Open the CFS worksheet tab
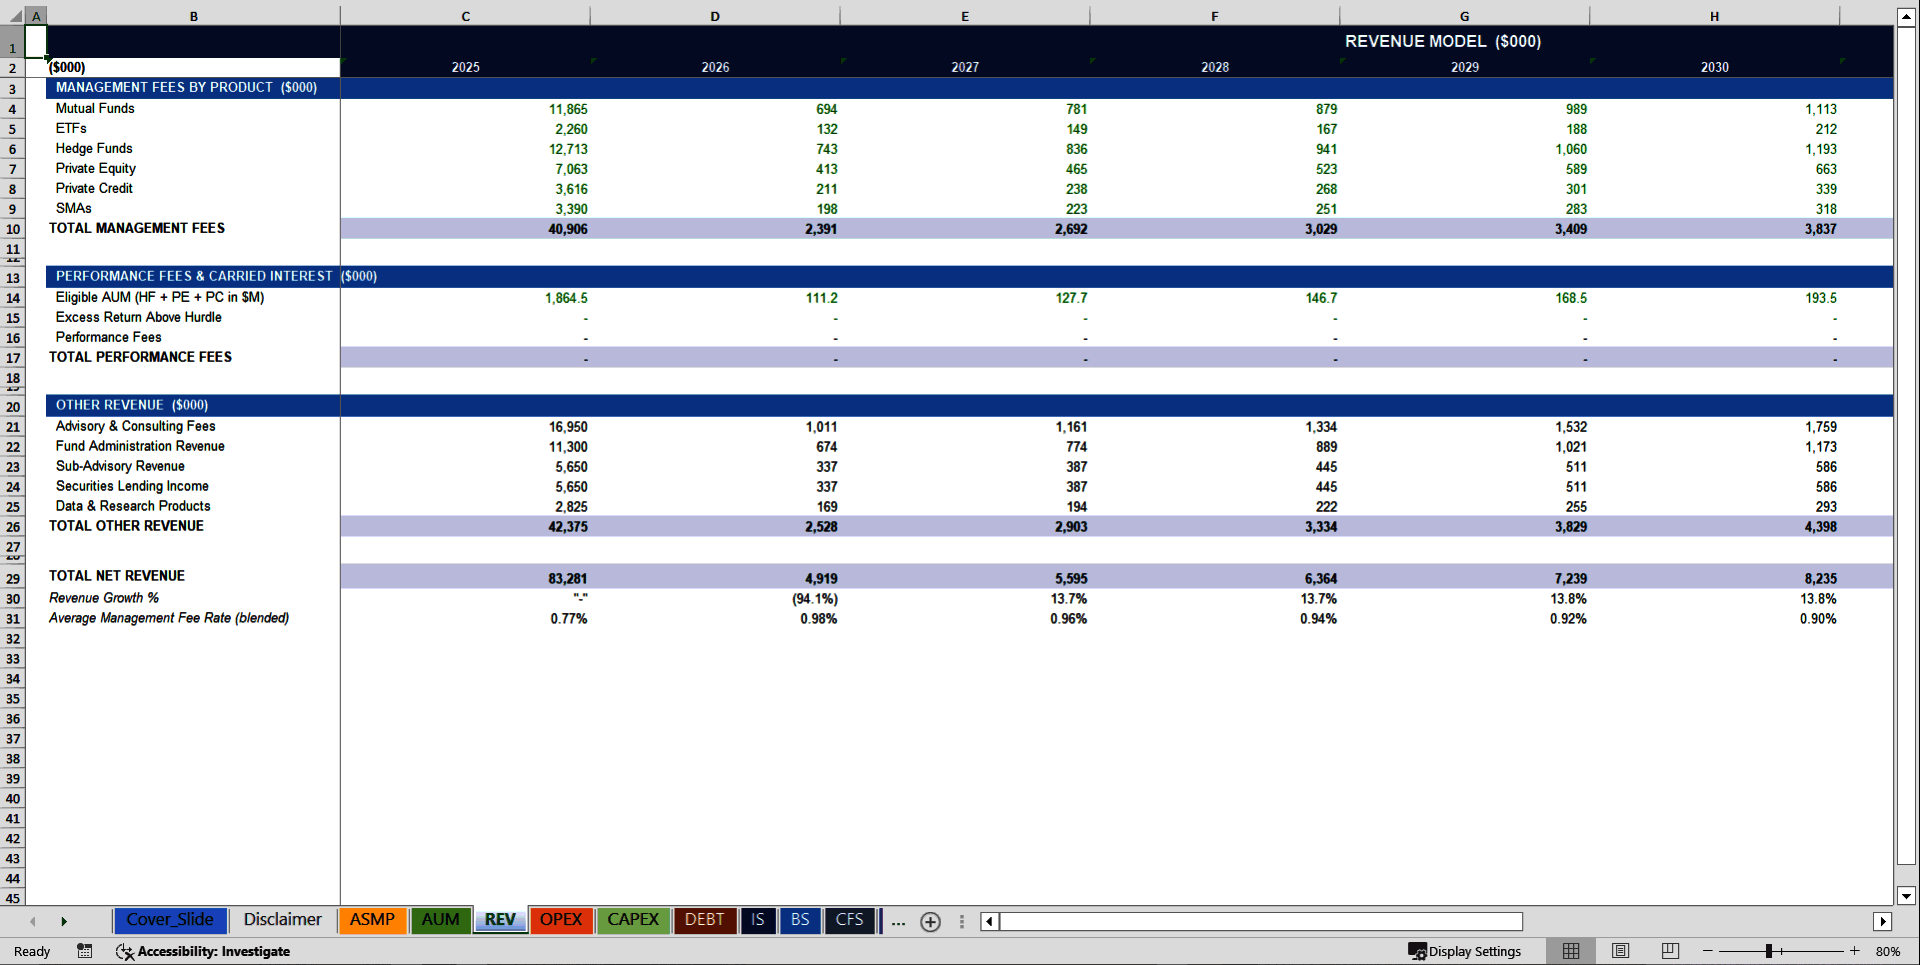This screenshot has height=965, width=1920. coord(849,920)
